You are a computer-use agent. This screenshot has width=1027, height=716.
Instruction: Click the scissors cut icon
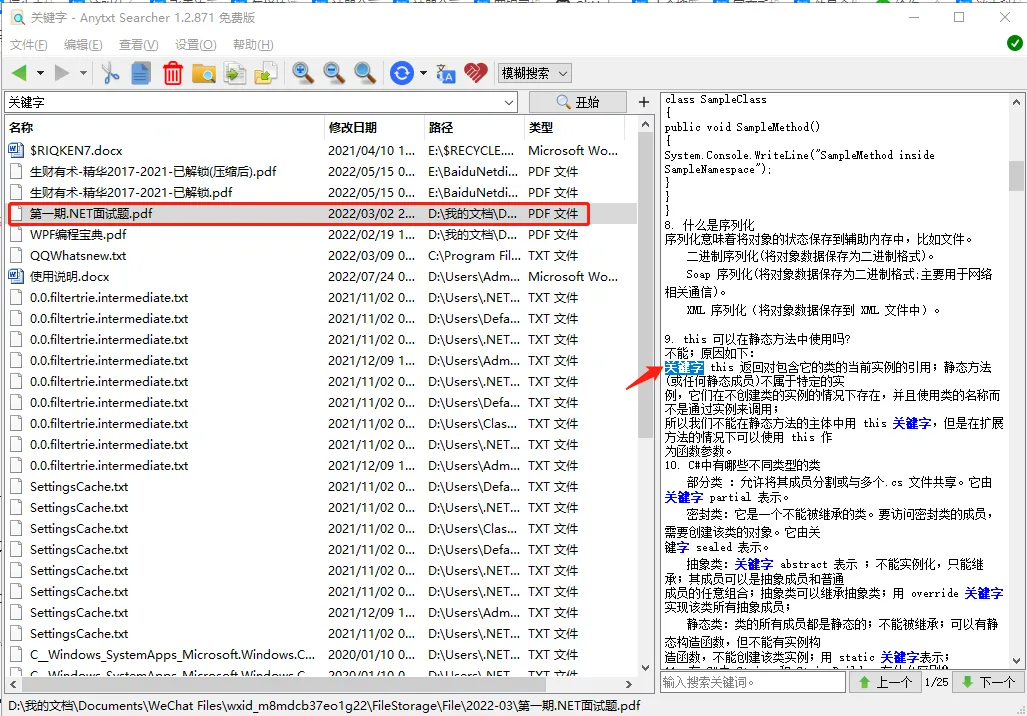(x=110, y=73)
